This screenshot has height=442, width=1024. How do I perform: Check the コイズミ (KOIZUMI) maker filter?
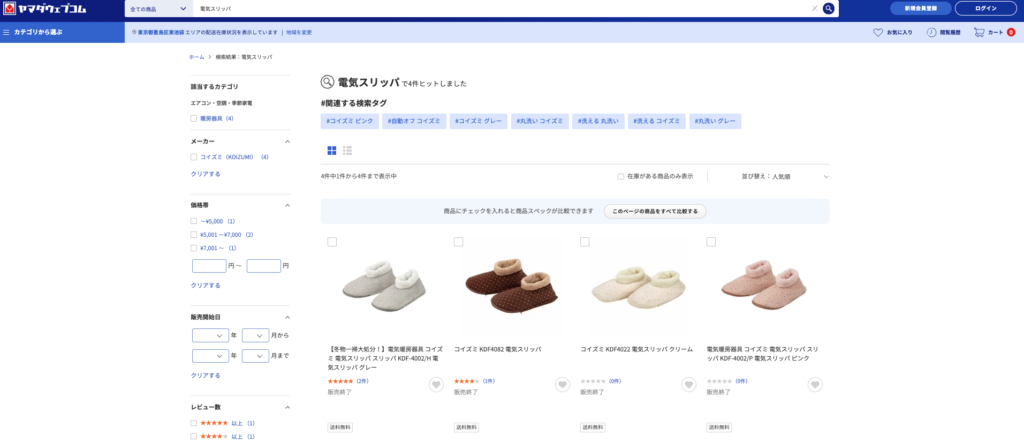point(193,157)
